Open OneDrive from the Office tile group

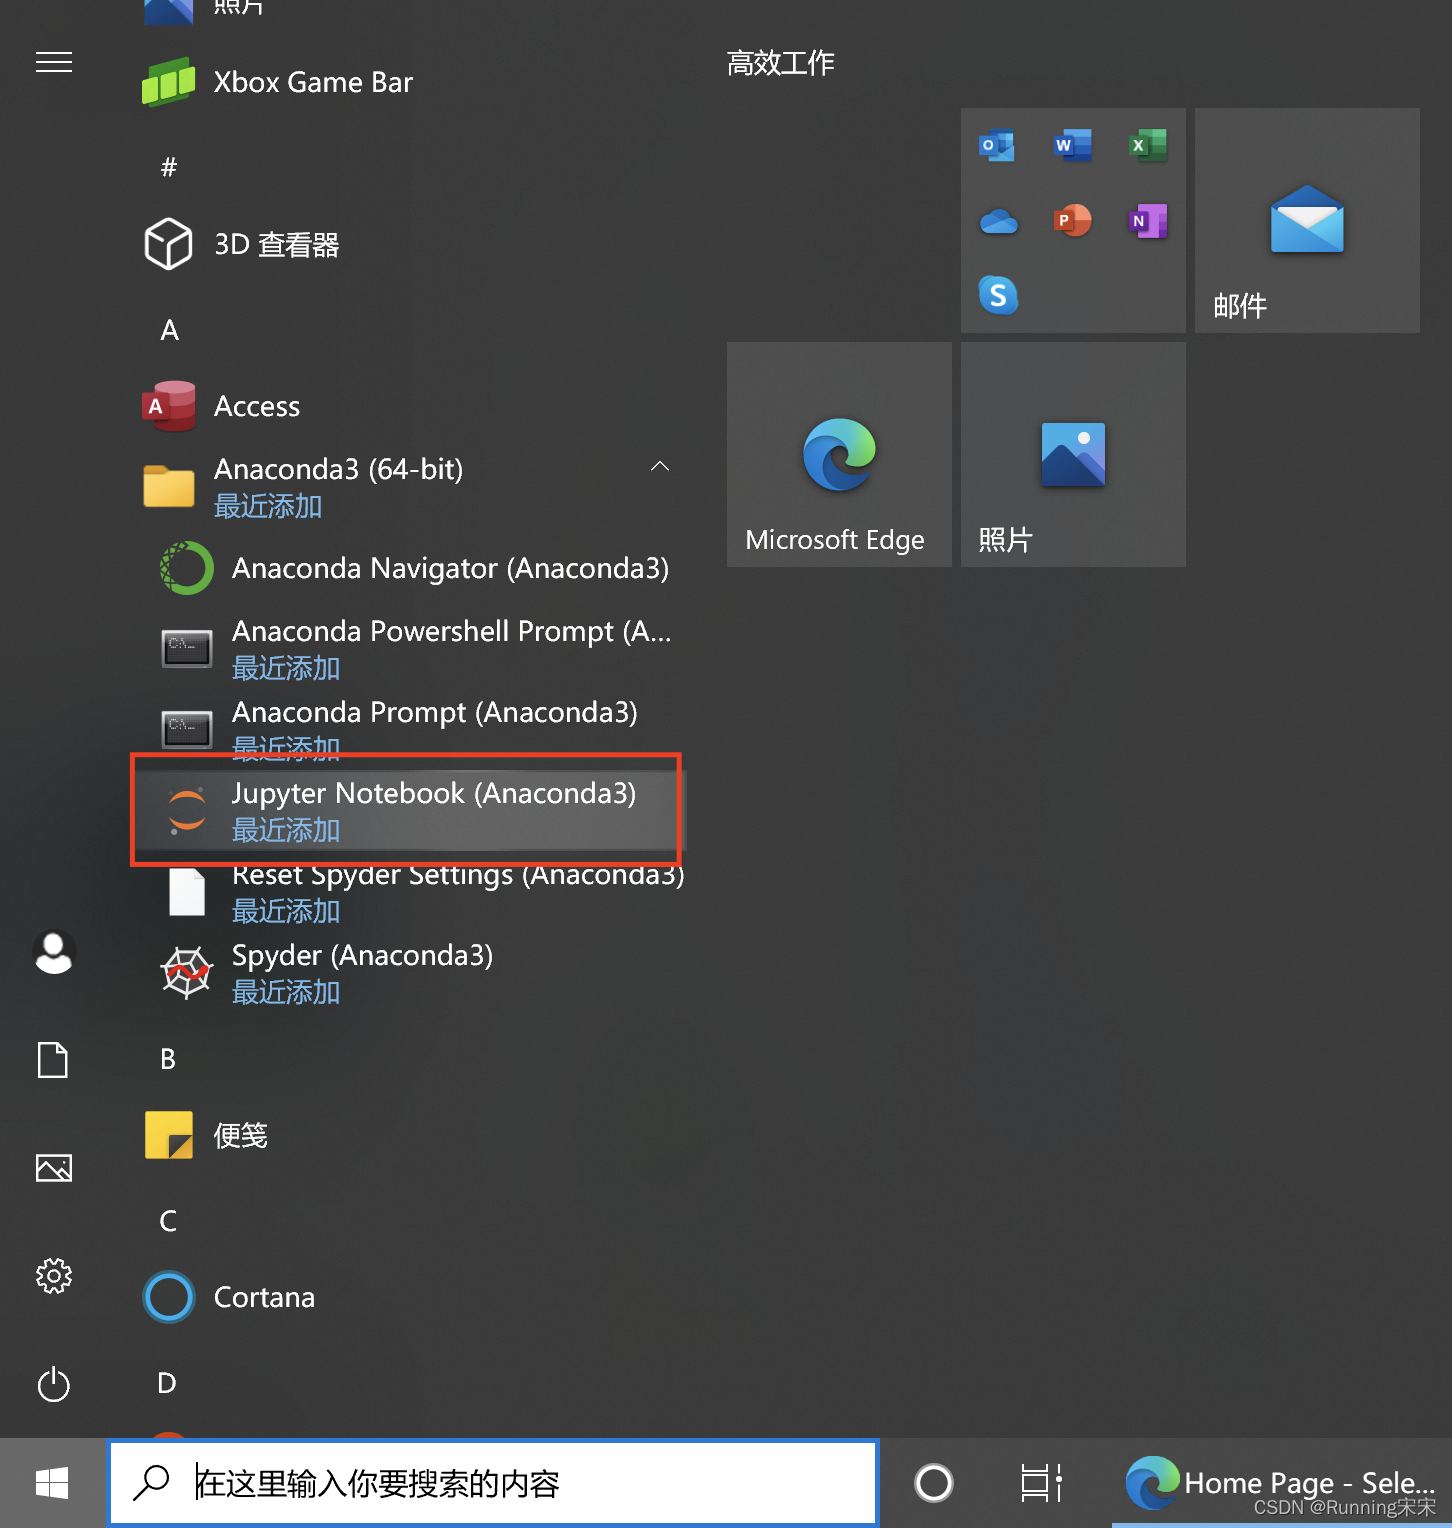998,221
